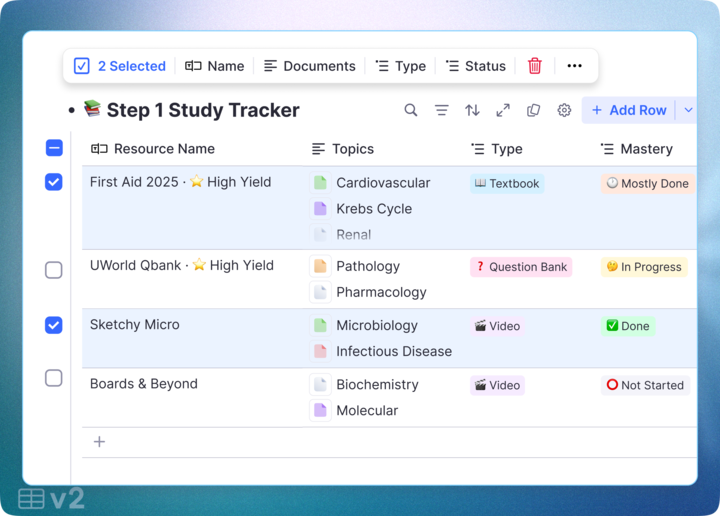Click the Topics column header
The width and height of the screenshot is (720, 516).
click(343, 149)
